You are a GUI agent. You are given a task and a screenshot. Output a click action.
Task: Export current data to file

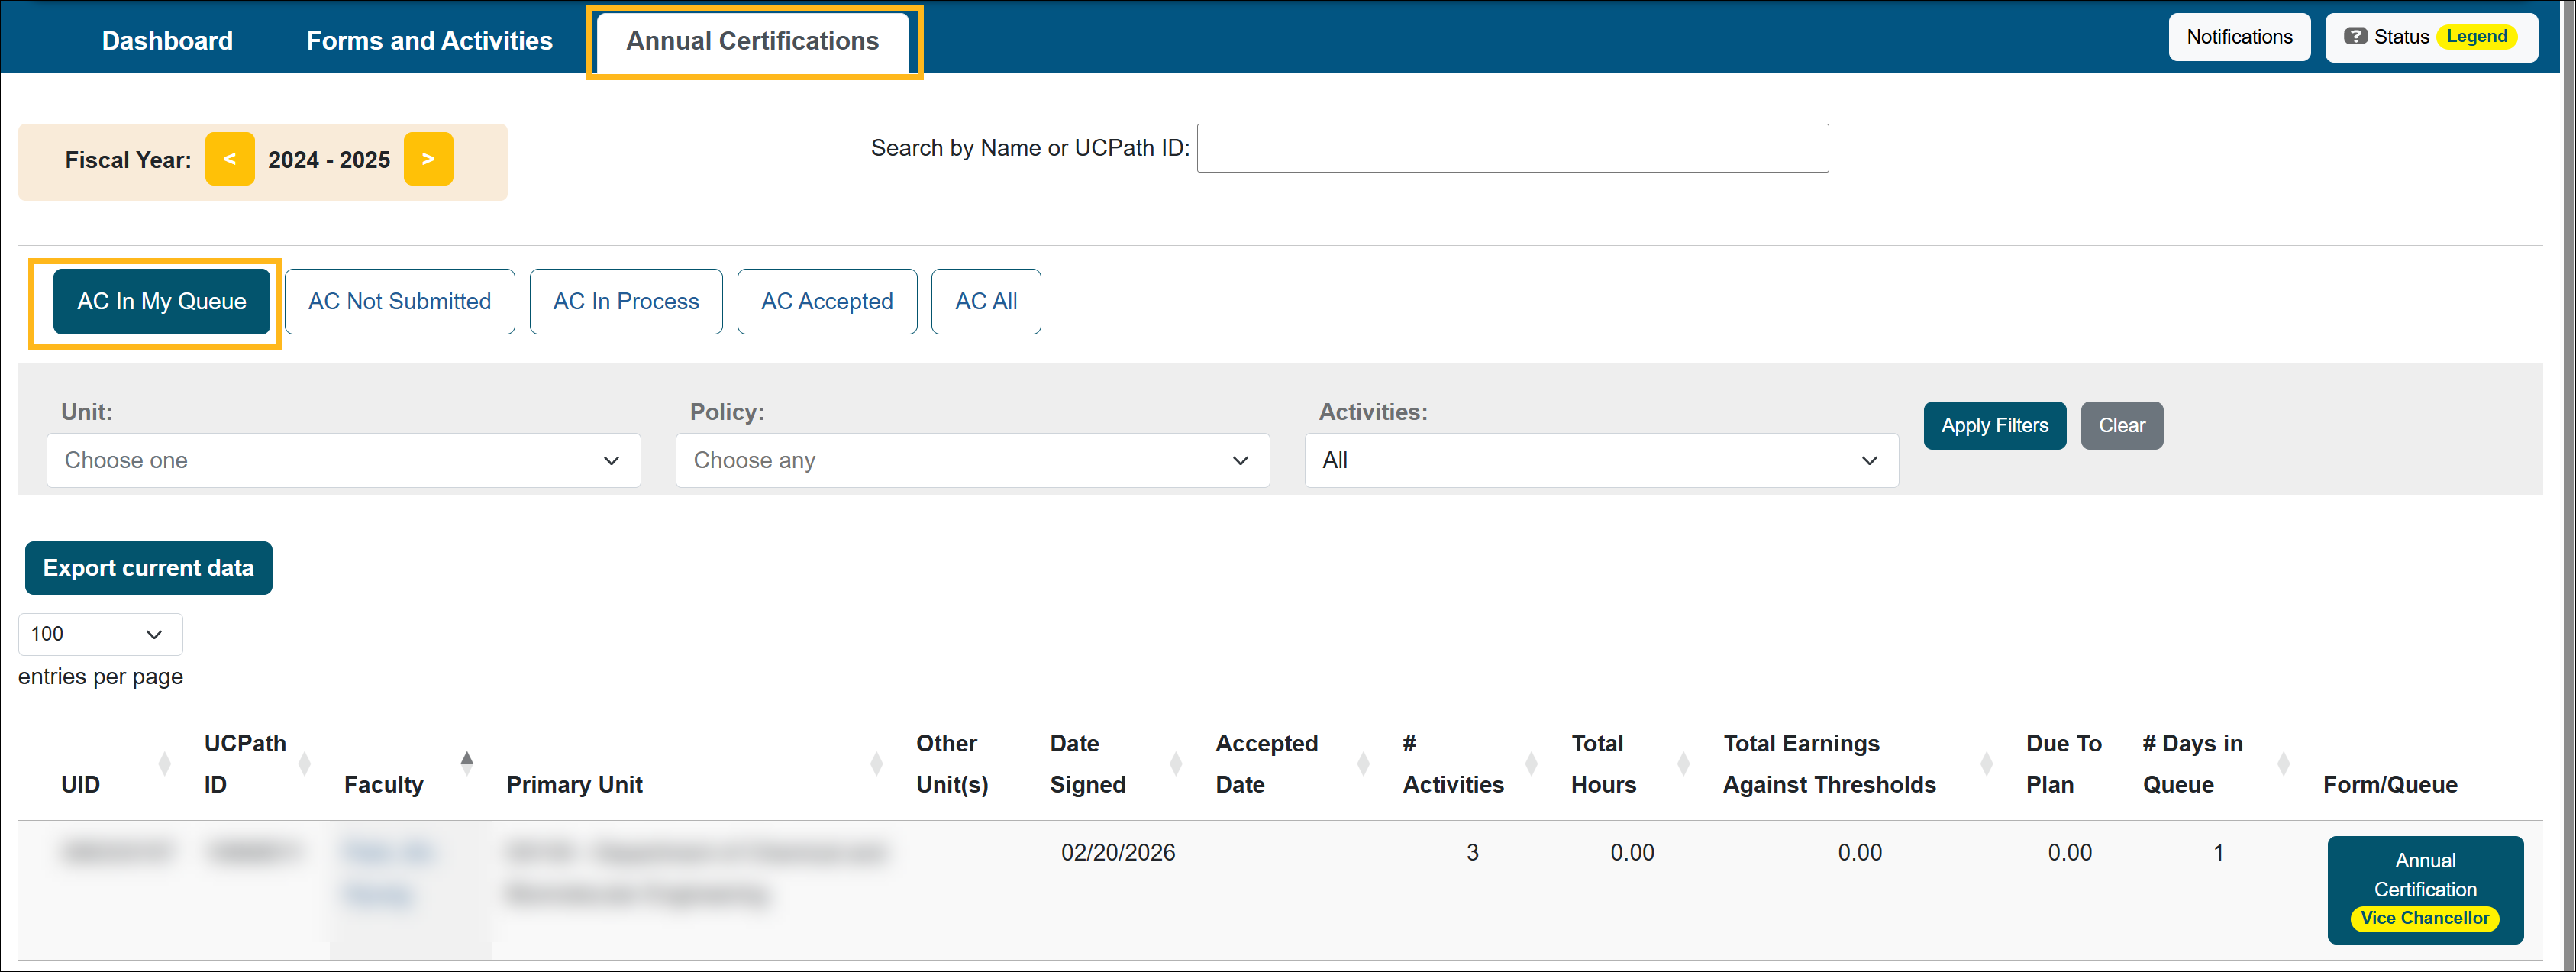click(148, 568)
